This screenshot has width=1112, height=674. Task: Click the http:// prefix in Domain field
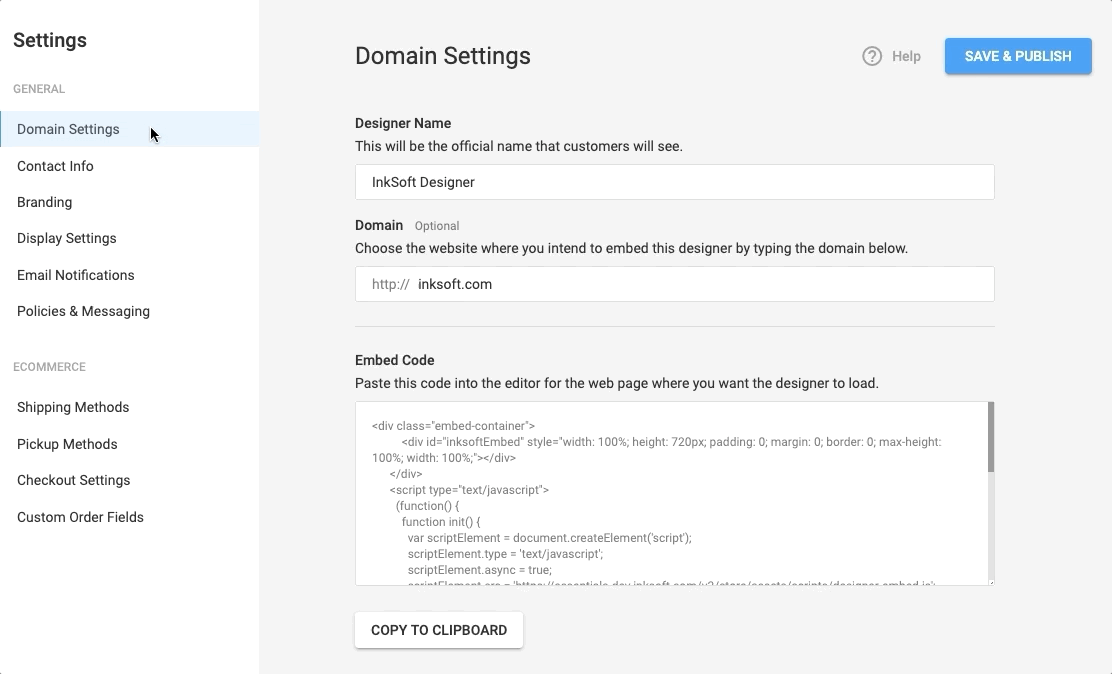coord(390,284)
